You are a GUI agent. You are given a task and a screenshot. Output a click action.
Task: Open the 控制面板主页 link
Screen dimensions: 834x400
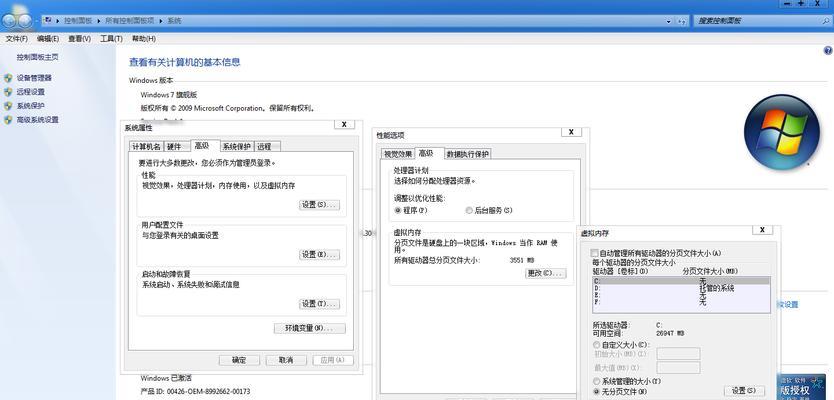37,57
